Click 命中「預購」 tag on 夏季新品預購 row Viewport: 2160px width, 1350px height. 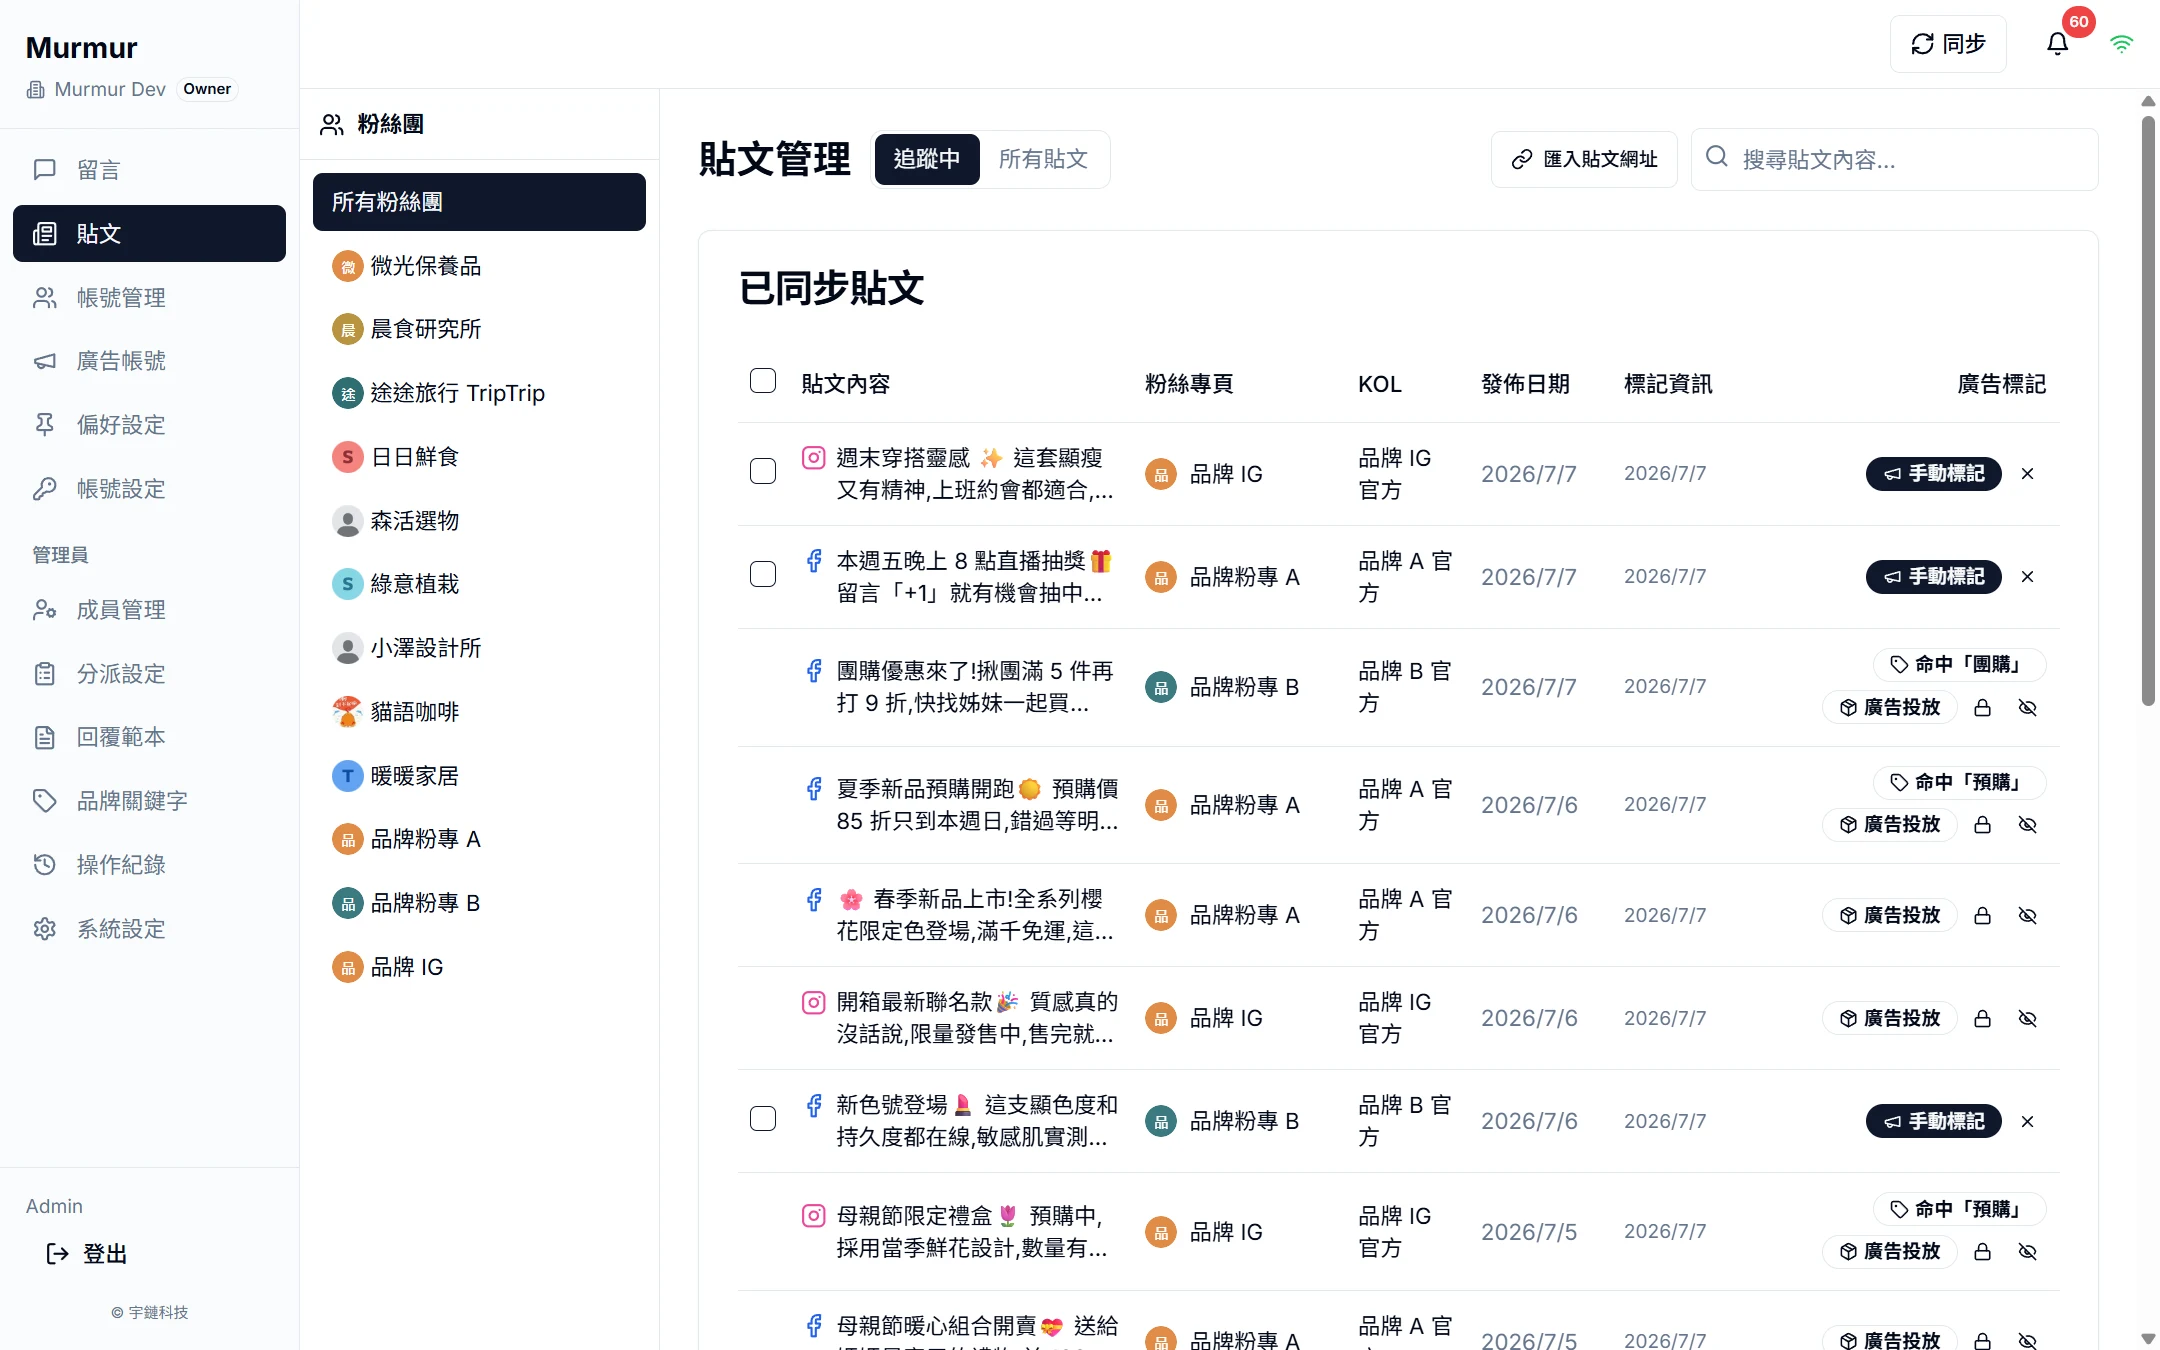pos(1959,782)
